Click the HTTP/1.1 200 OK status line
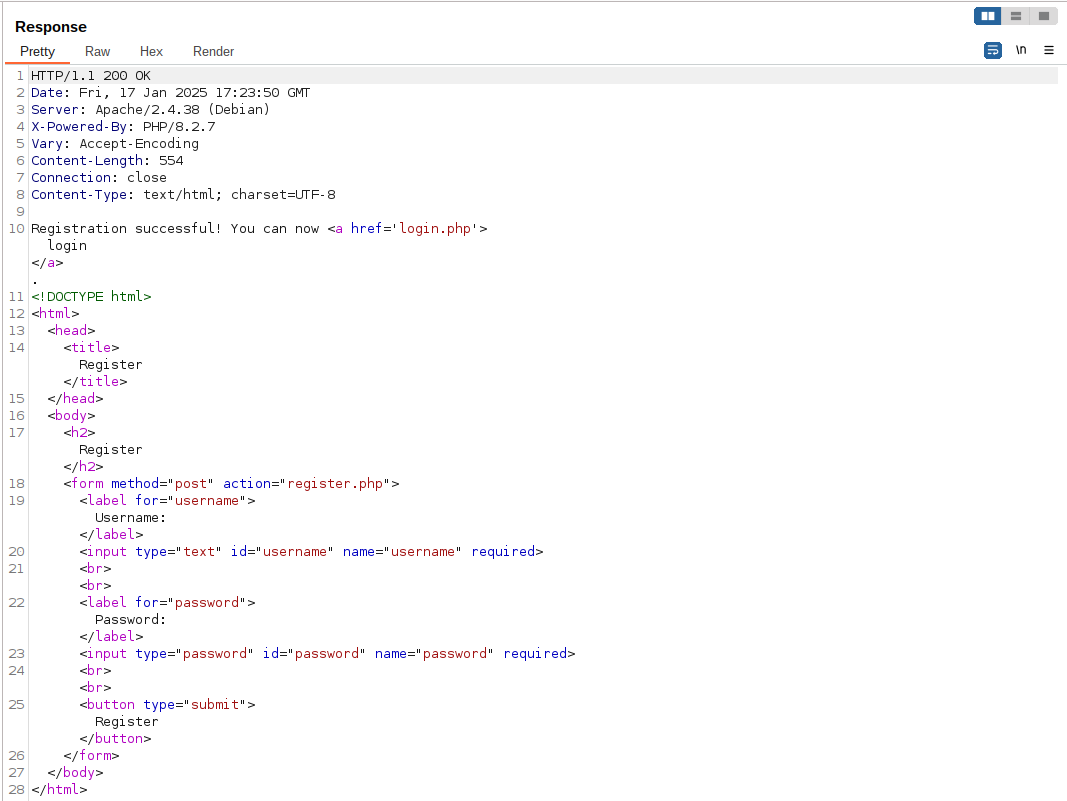 [x=91, y=76]
